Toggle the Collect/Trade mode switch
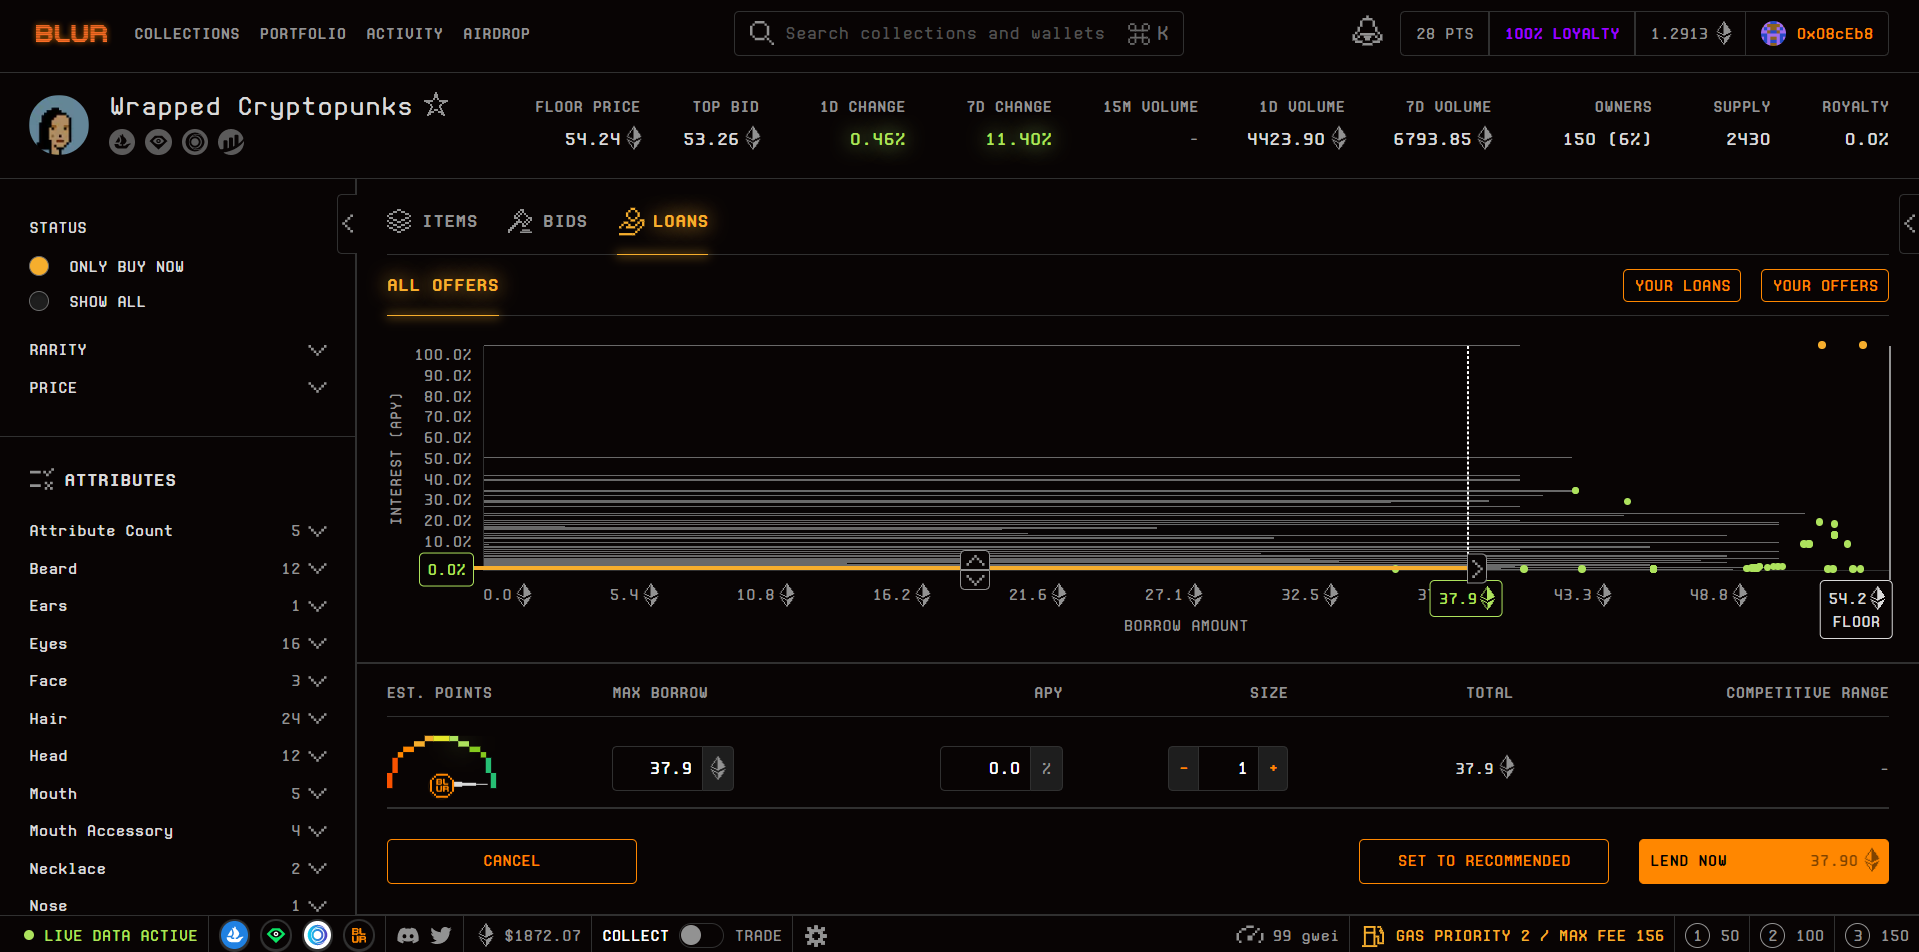The width and height of the screenshot is (1919, 952). (x=699, y=936)
